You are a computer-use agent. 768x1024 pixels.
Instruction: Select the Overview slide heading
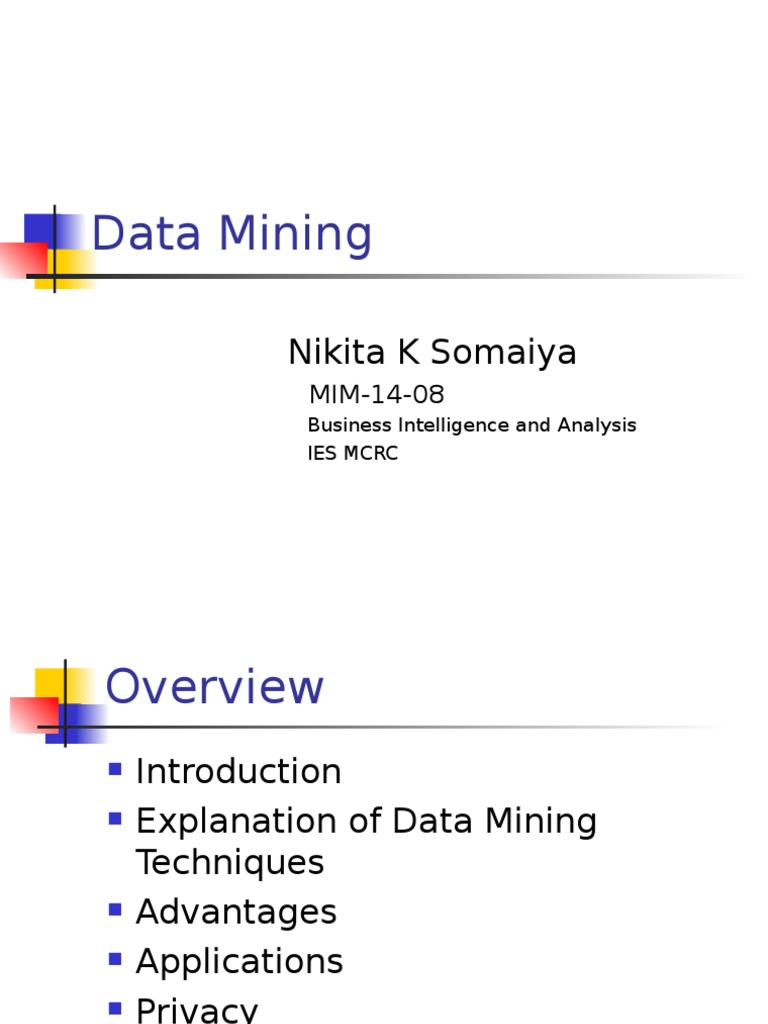(x=215, y=688)
